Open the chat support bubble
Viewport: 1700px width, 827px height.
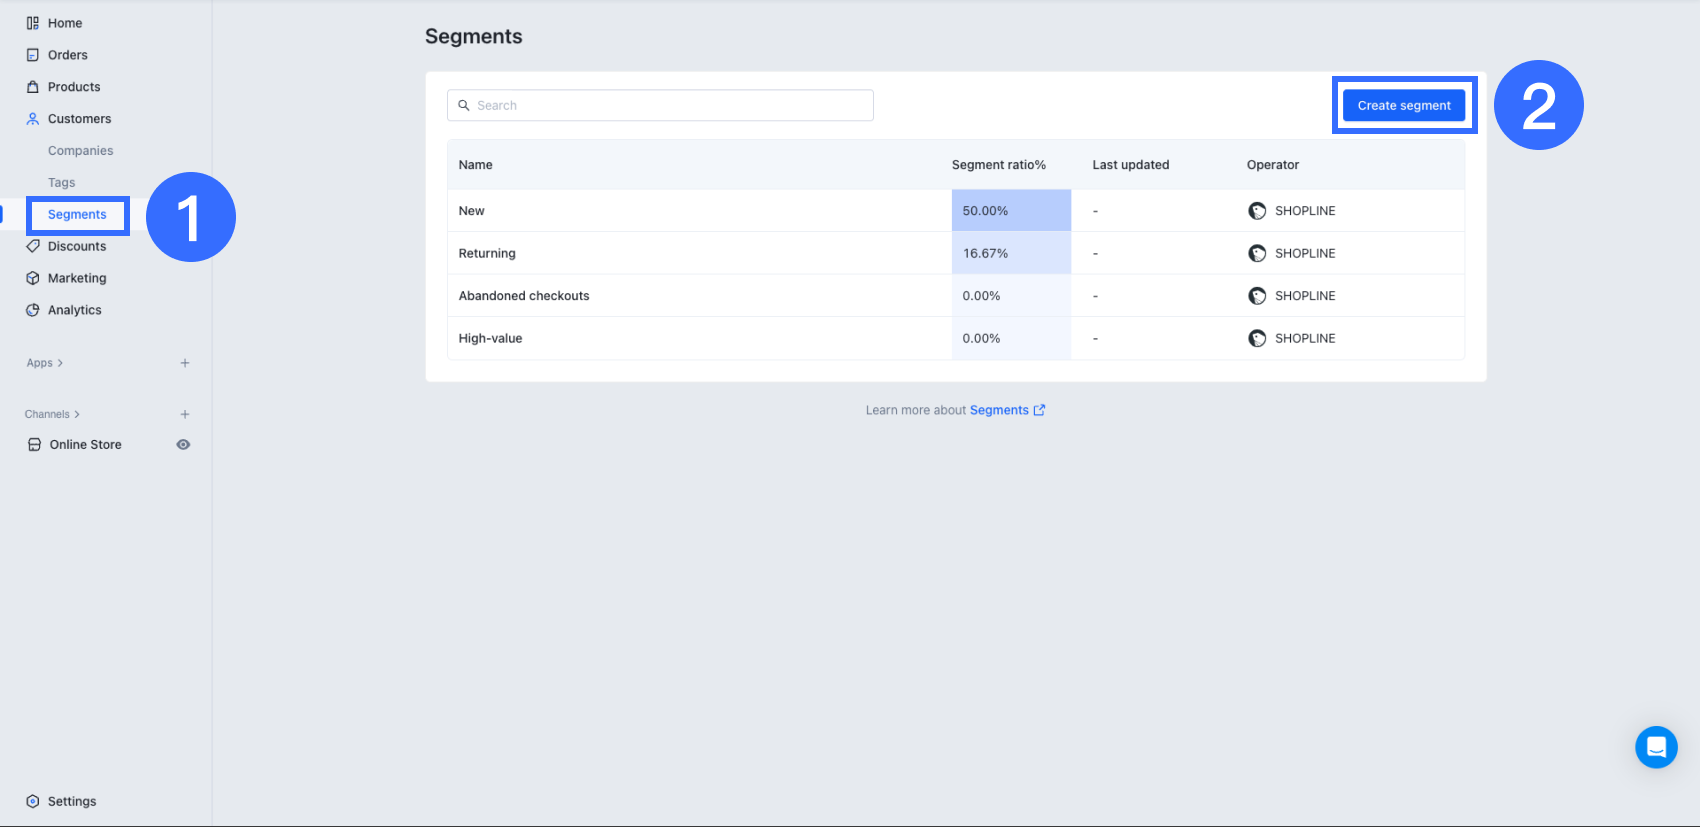[1656, 747]
